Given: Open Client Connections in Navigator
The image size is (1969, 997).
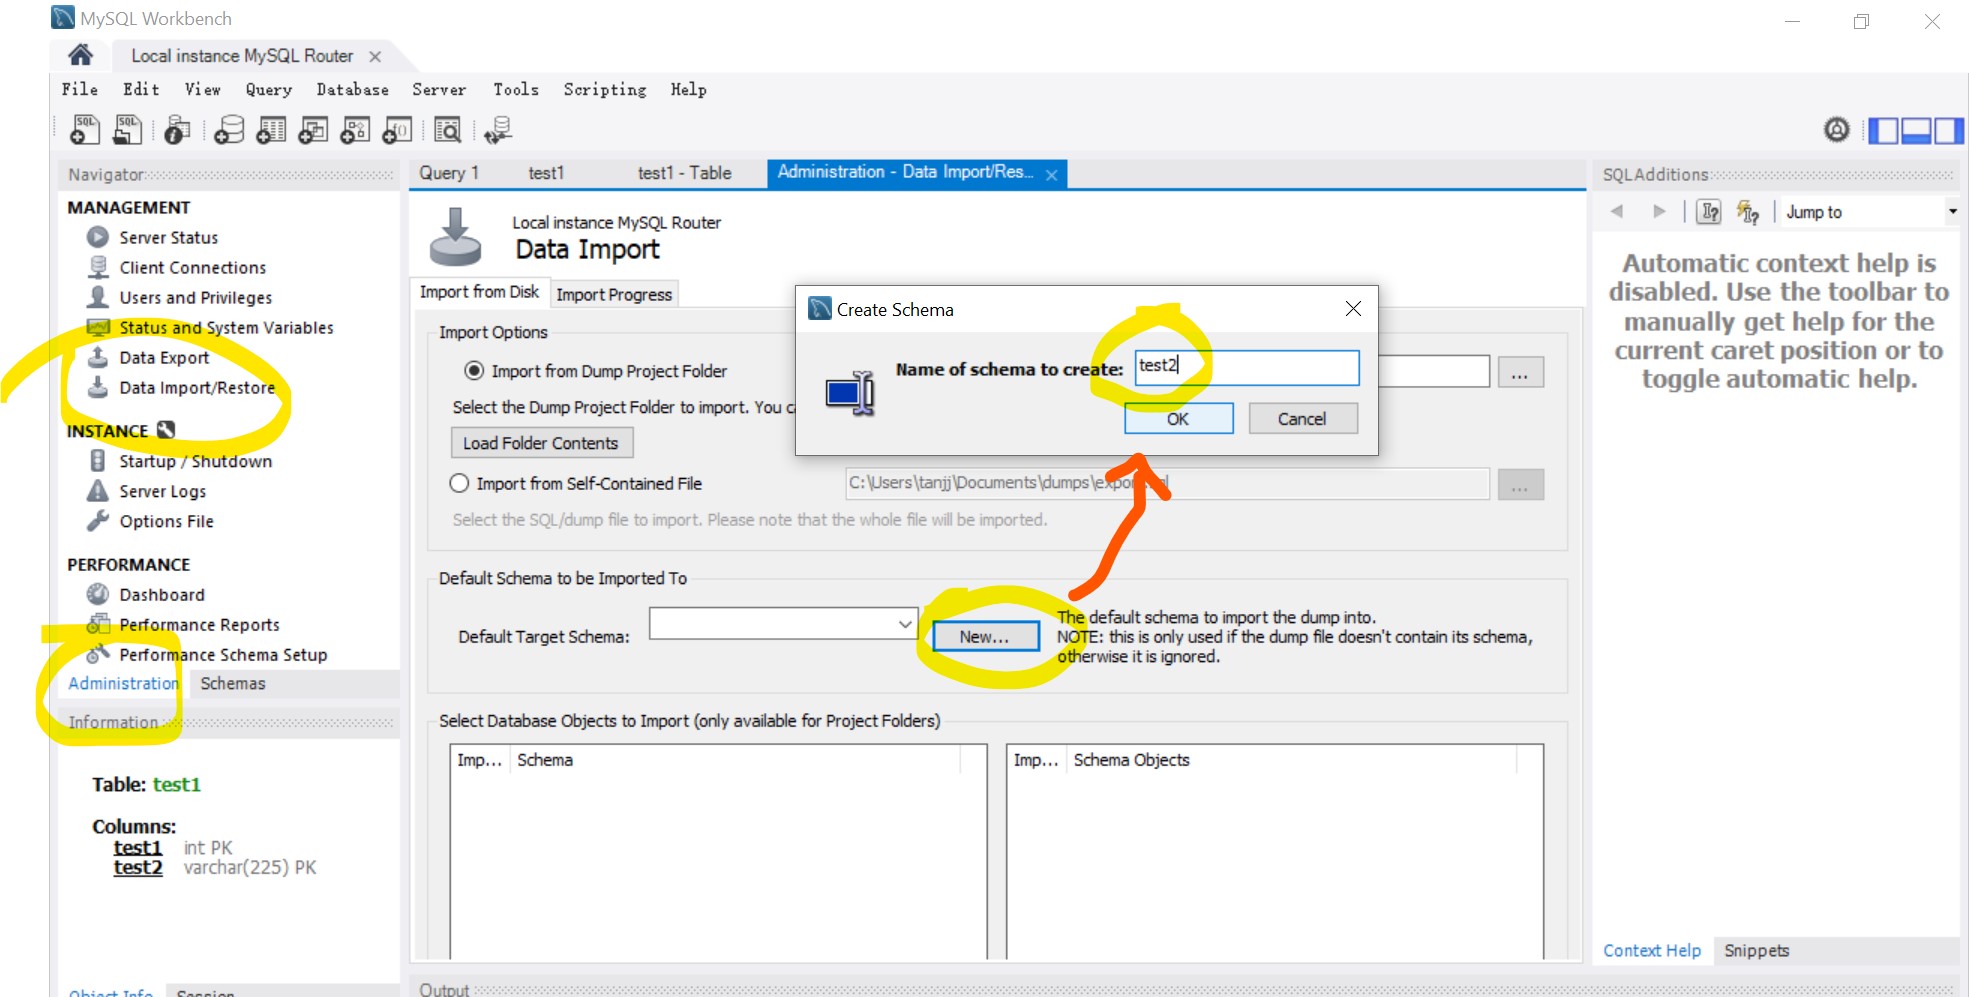Looking at the screenshot, I should point(192,267).
